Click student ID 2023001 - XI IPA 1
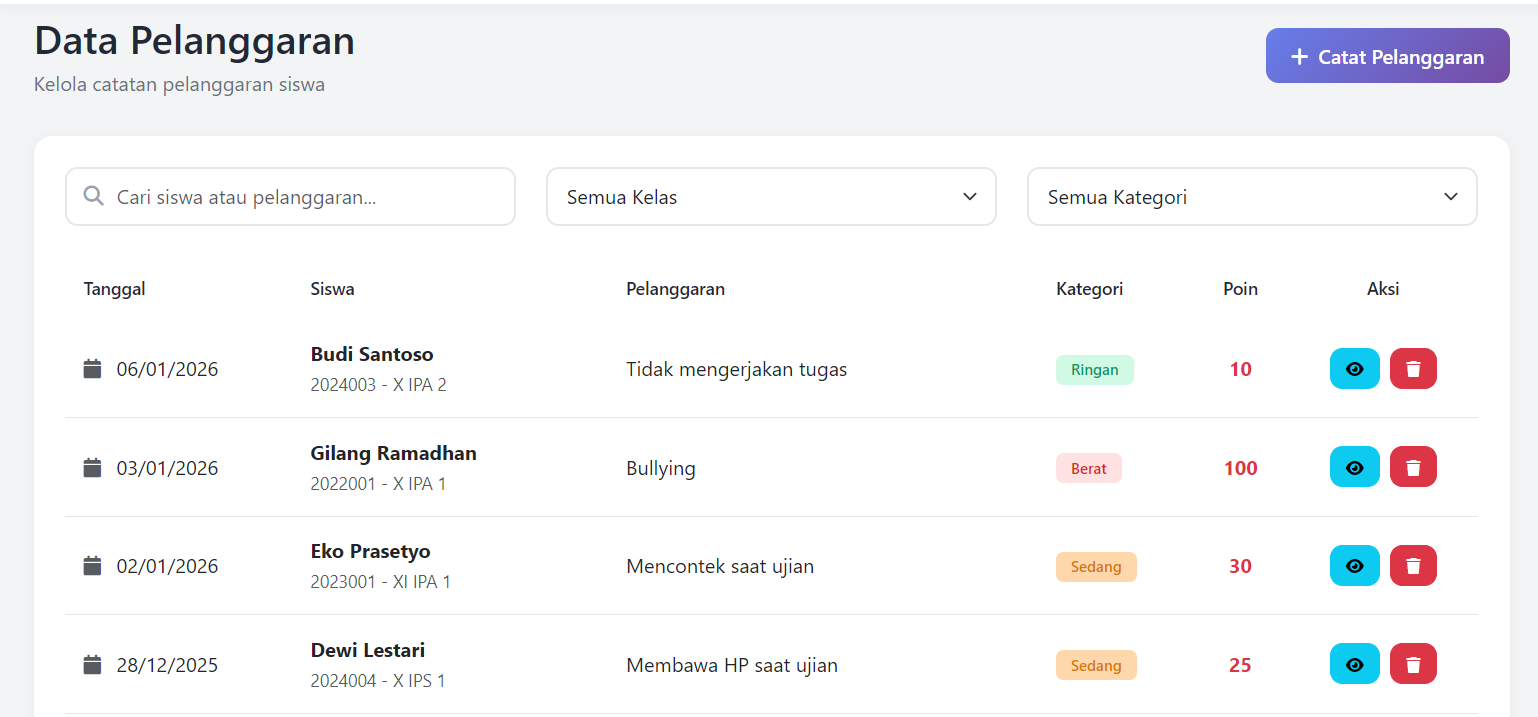Image resolution: width=1538 pixels, height=717 pixels. click(x=381, y=581)
